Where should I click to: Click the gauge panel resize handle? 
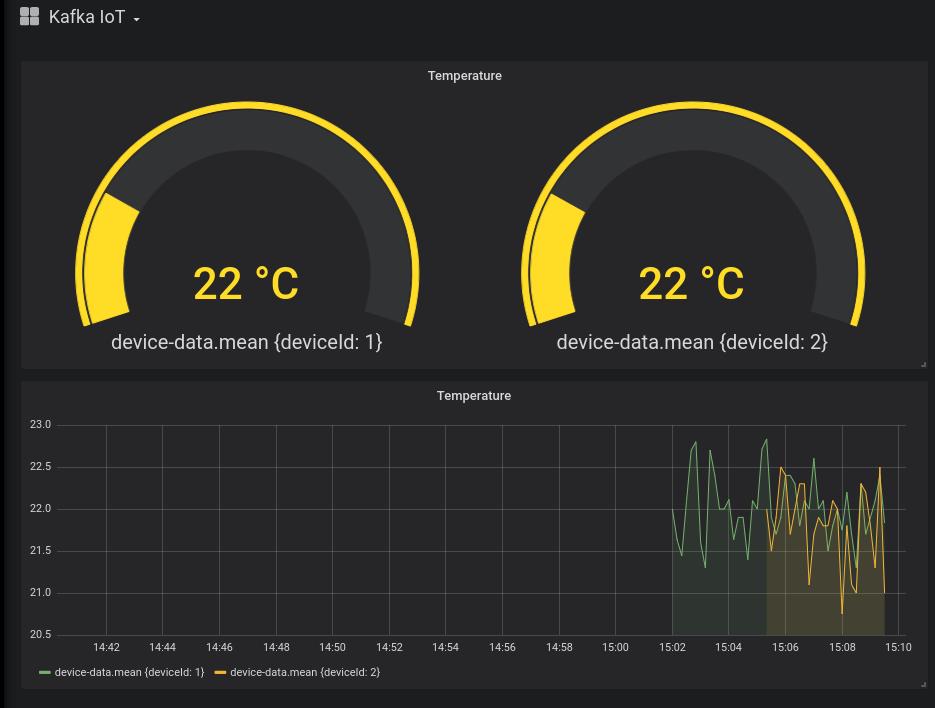pos(924,364)
